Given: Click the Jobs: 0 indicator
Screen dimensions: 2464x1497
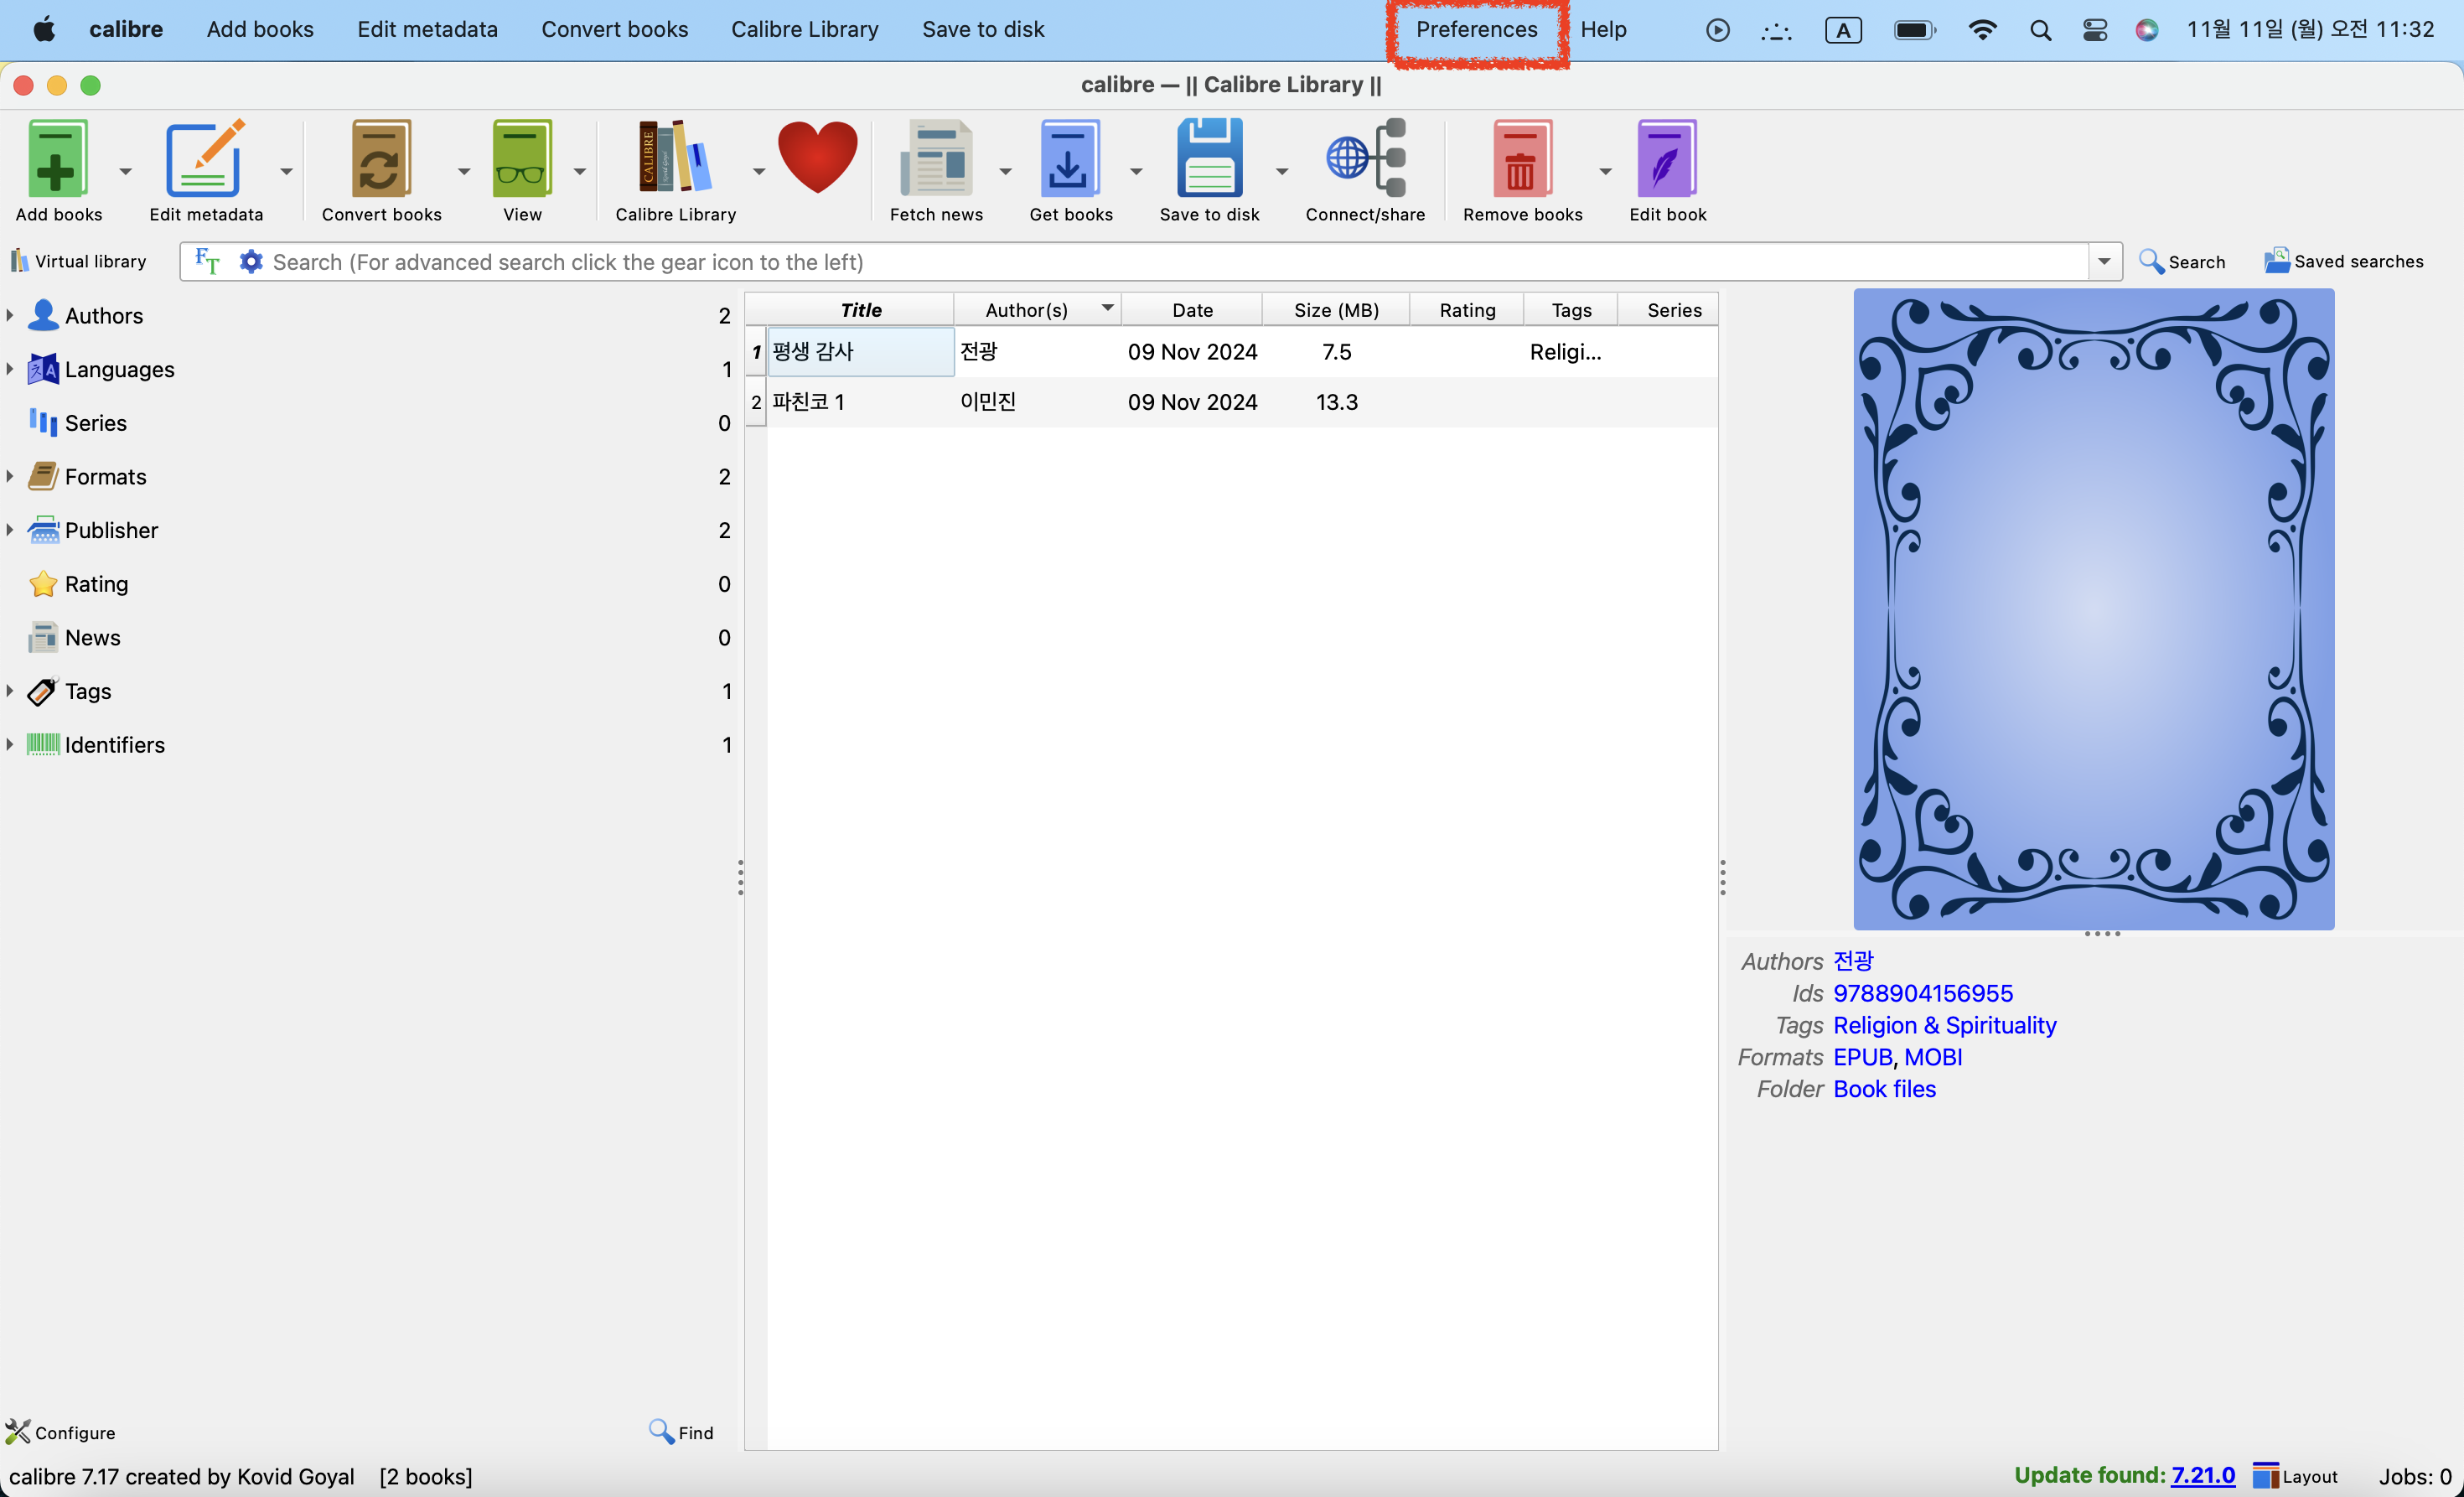Looking at the screenshot, I should [2414, 1476].
